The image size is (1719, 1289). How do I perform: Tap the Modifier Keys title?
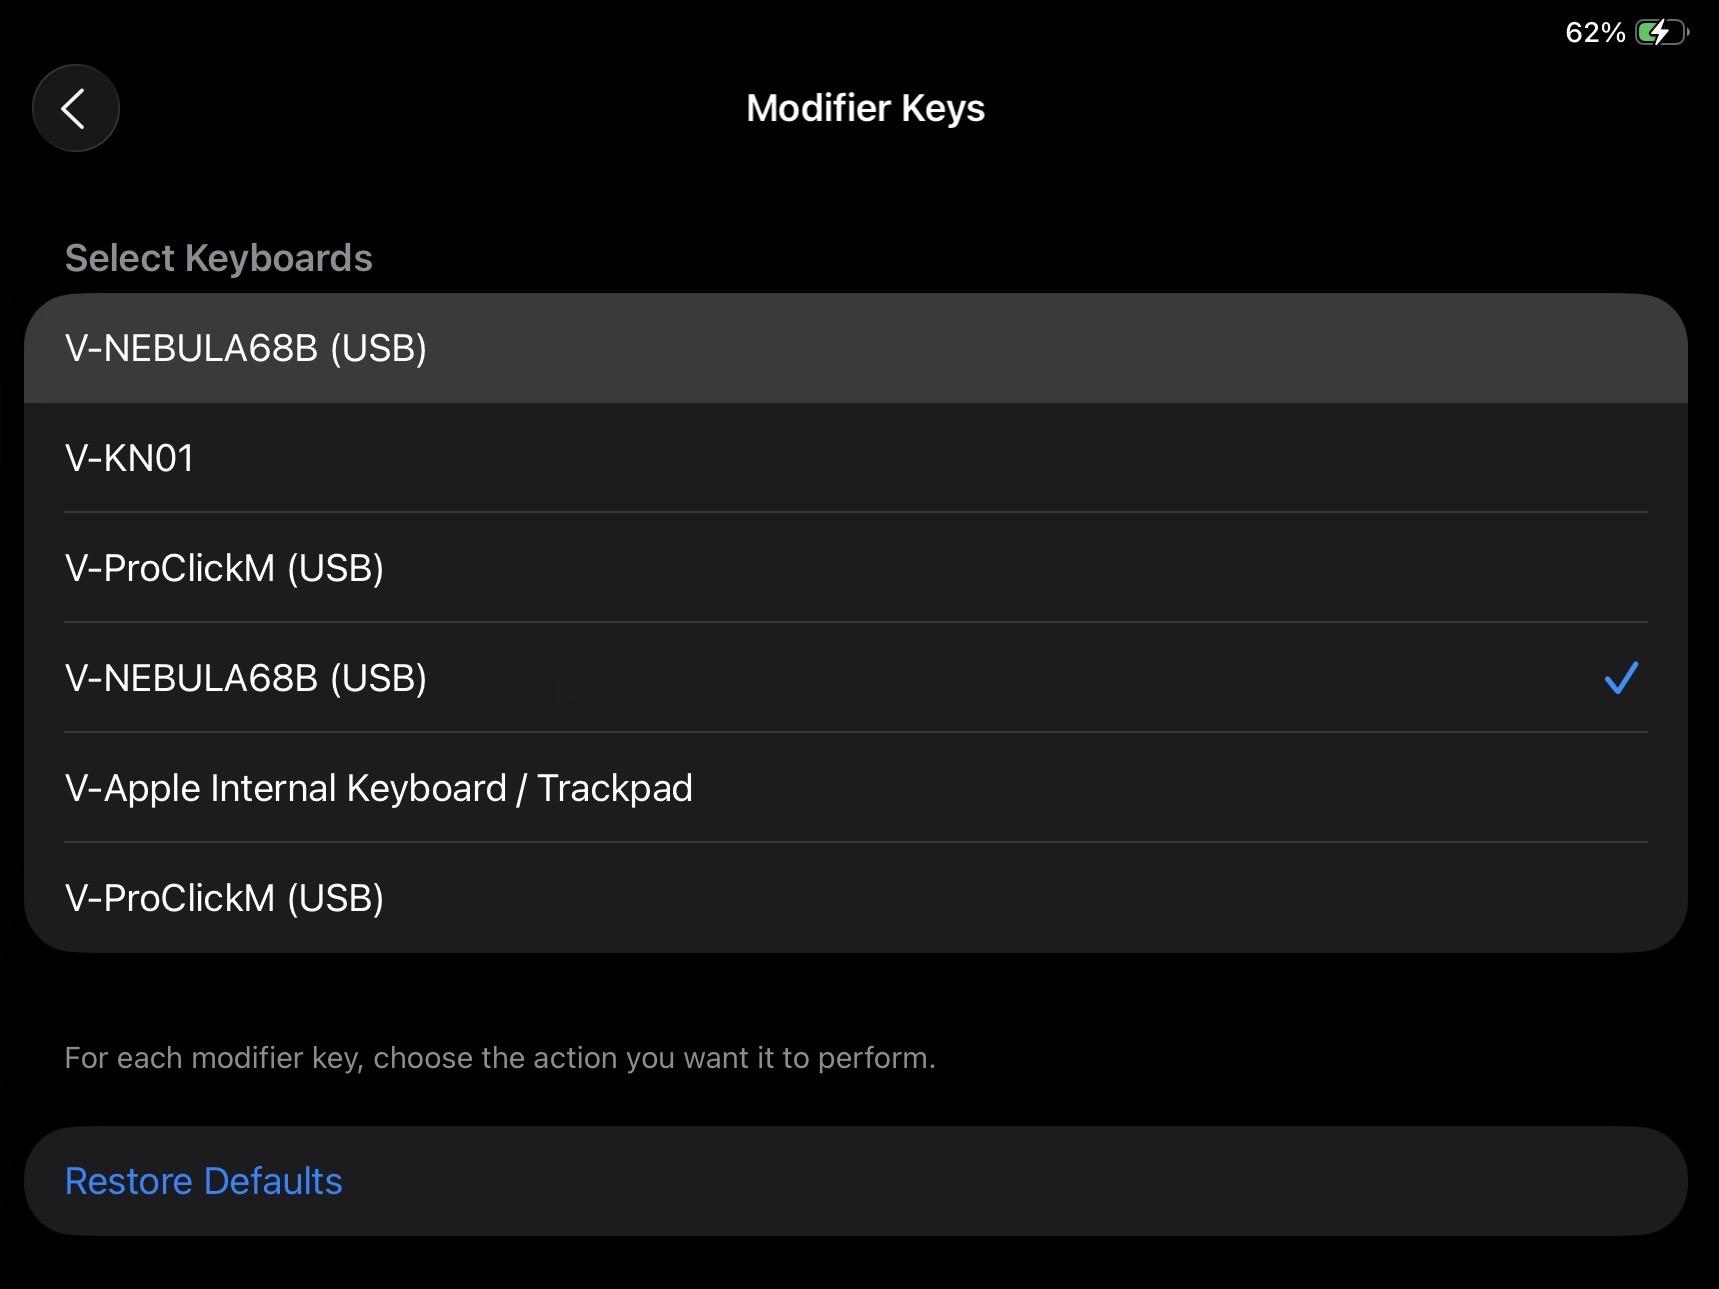[x=864, y=107]
